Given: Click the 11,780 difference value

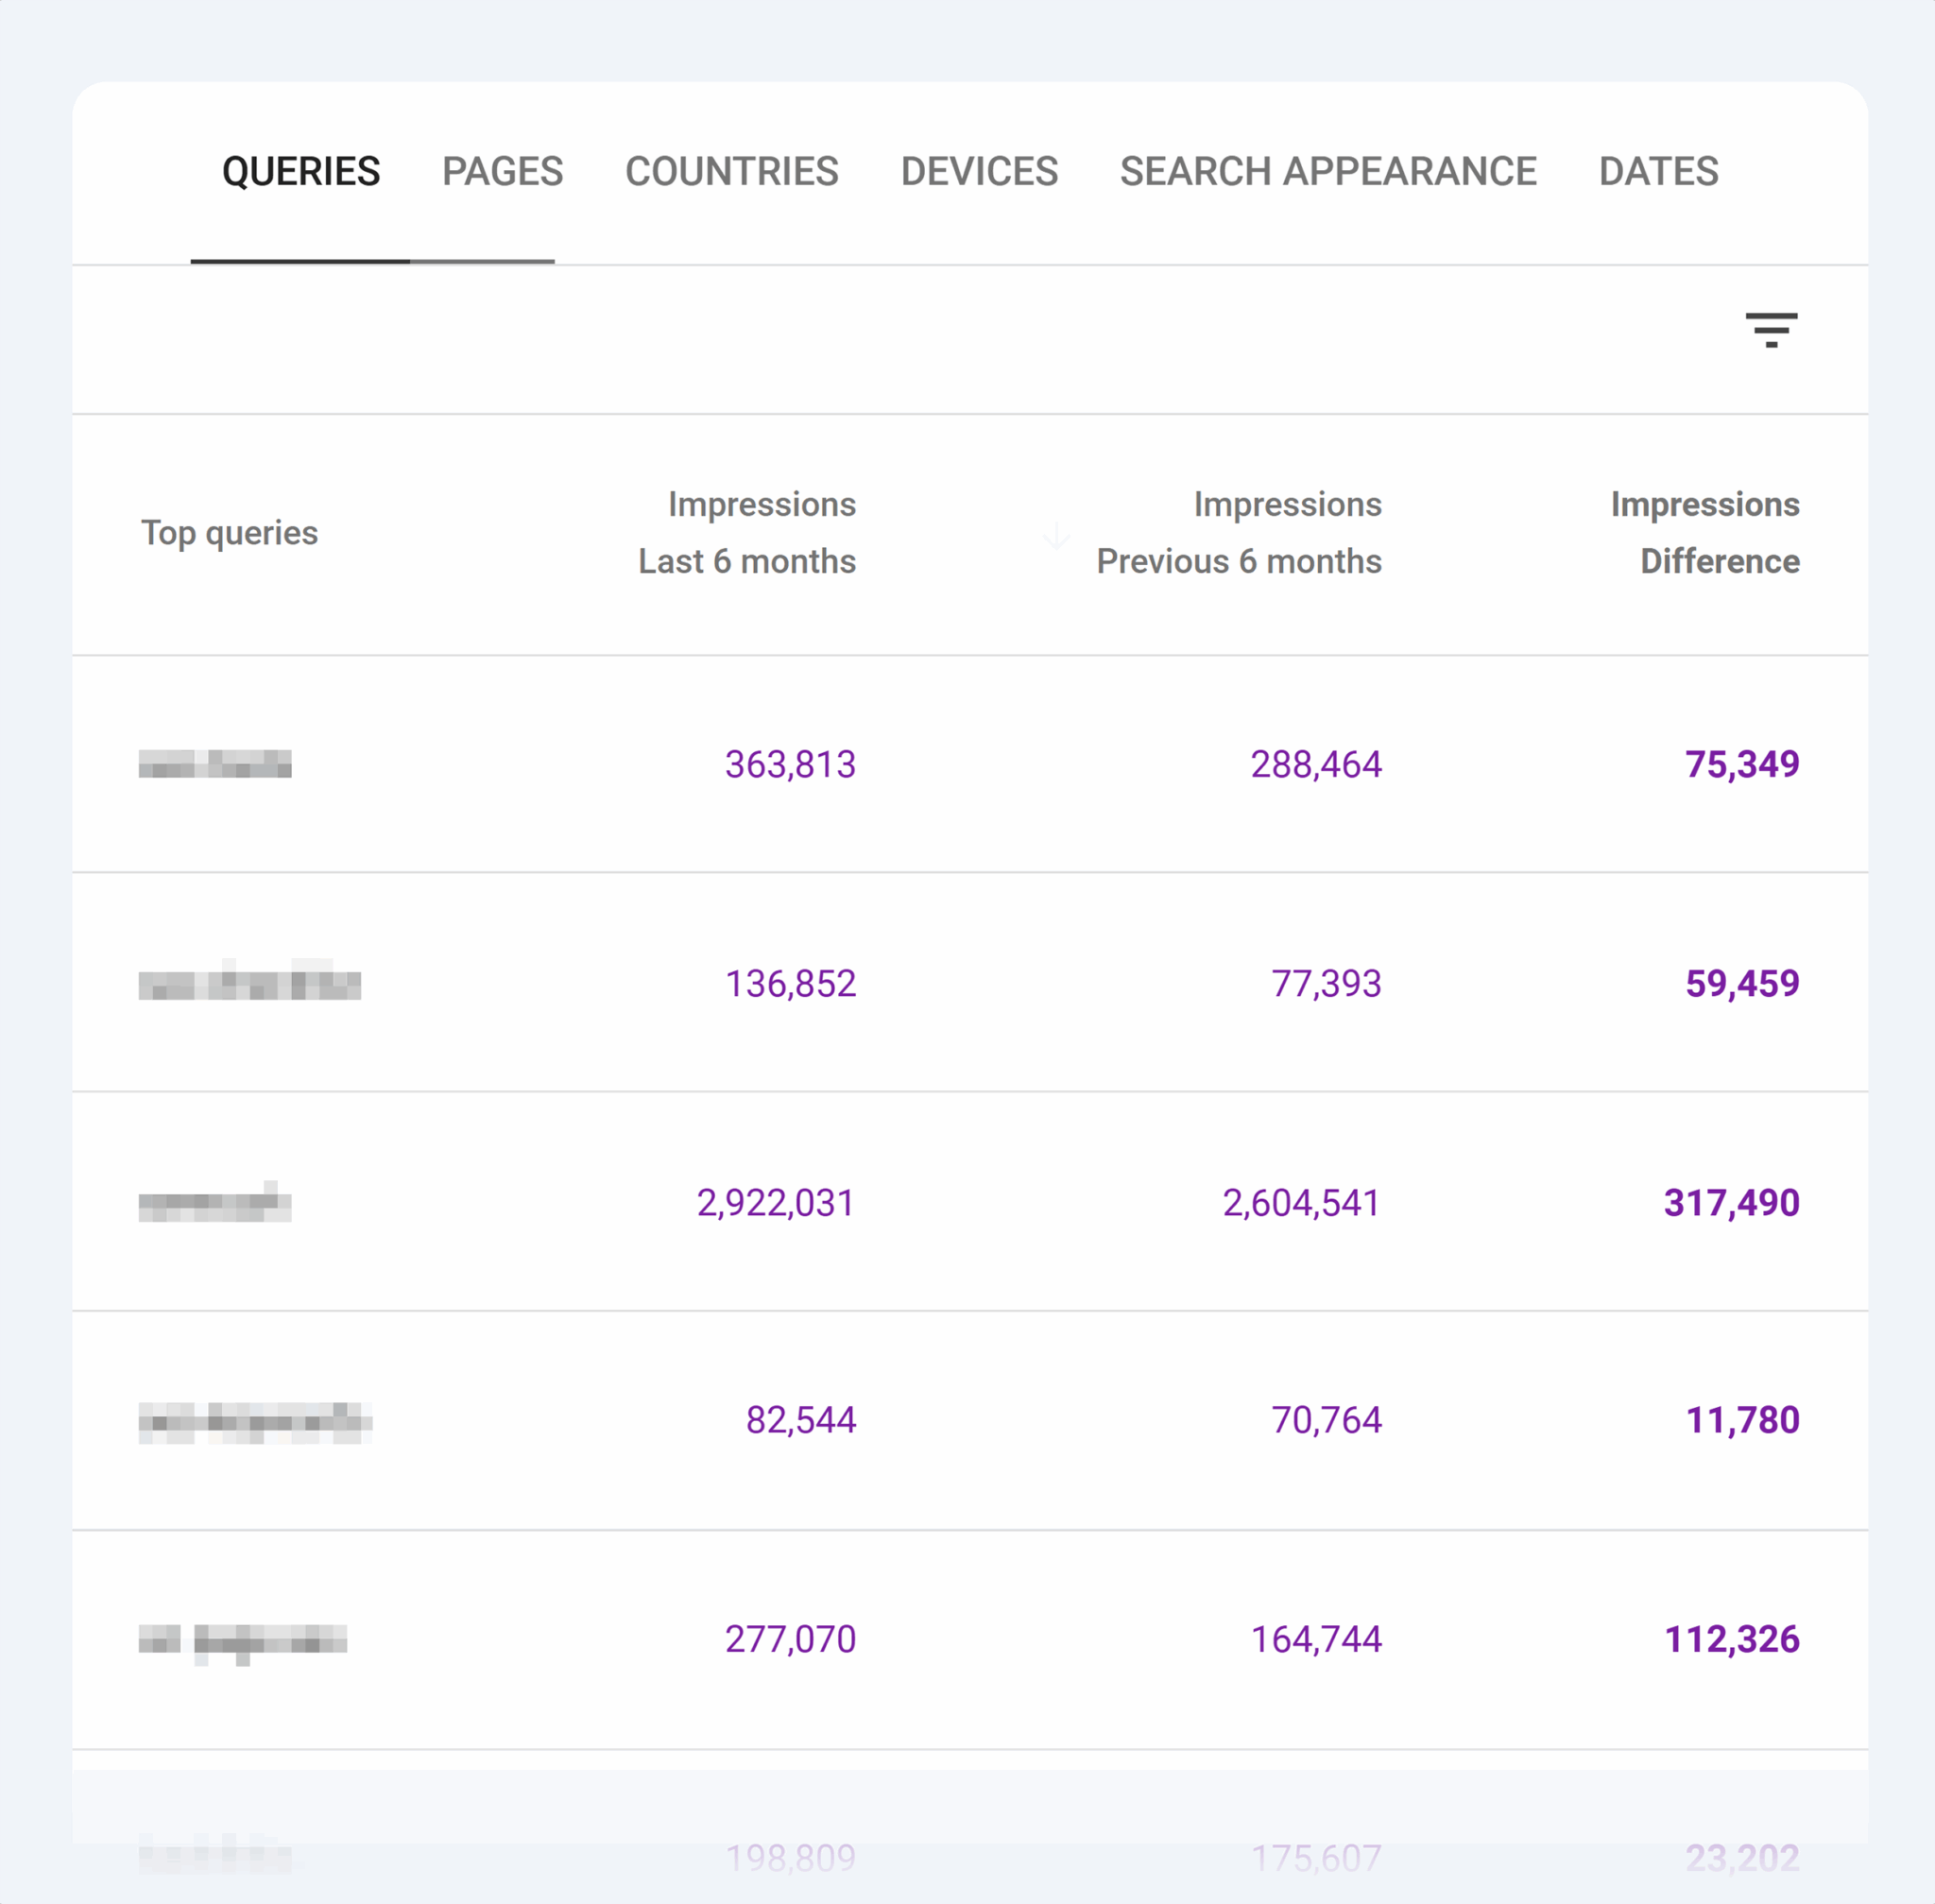Looking at the screenshot, I should pos(1742,1419).
